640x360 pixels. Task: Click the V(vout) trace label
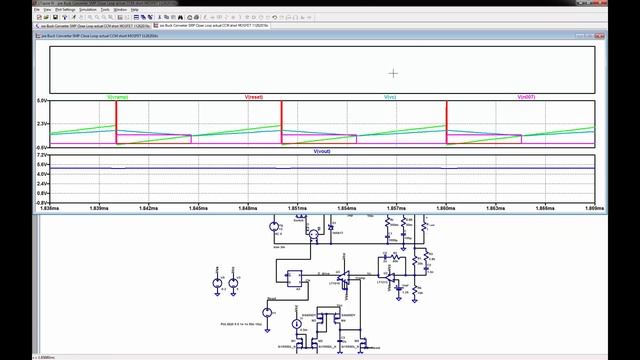322,151
